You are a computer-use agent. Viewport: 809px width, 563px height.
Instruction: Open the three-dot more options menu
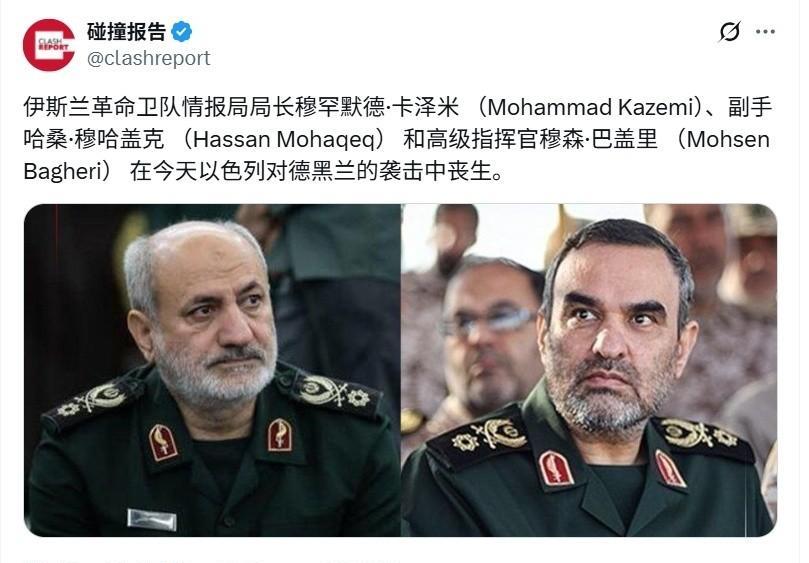[x=765, y=31]
